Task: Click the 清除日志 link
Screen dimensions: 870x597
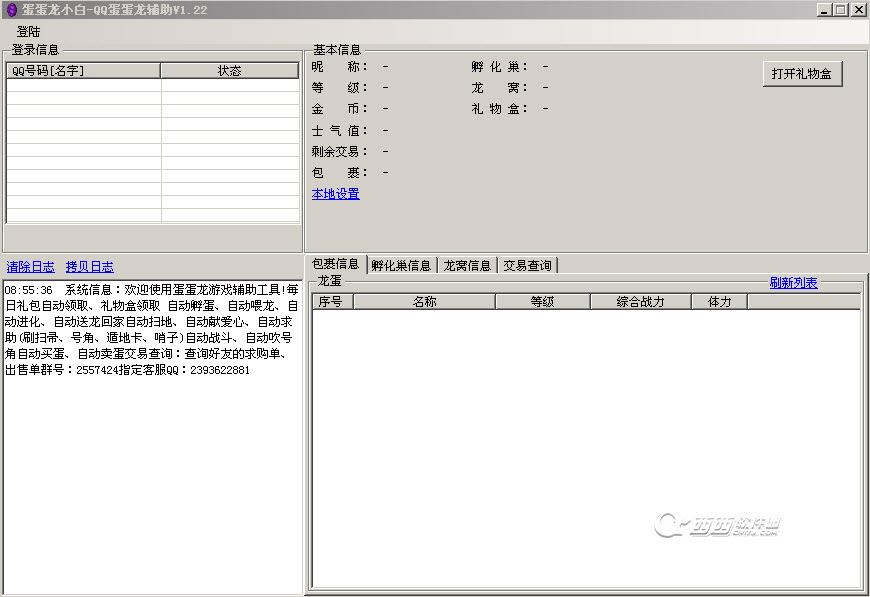Action: pos(31,267)
